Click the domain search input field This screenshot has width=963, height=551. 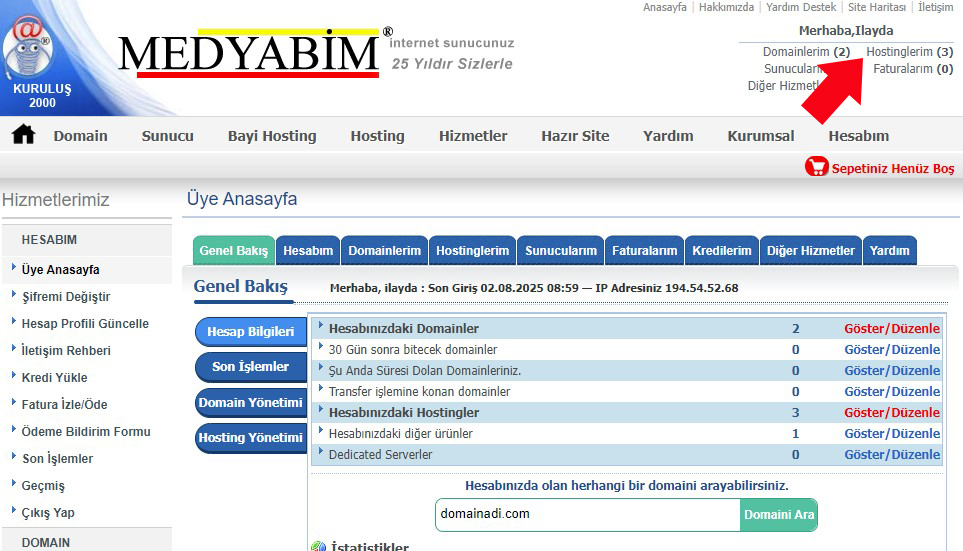click(x=588, y=515)
